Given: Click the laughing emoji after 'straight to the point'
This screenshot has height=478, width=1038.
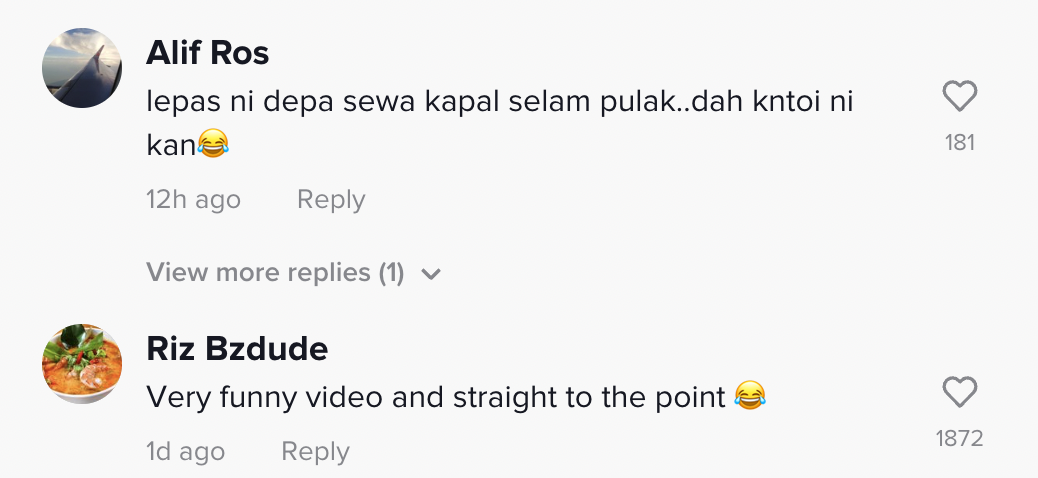Looking at the screenshot, I should [x=749, y=398].
